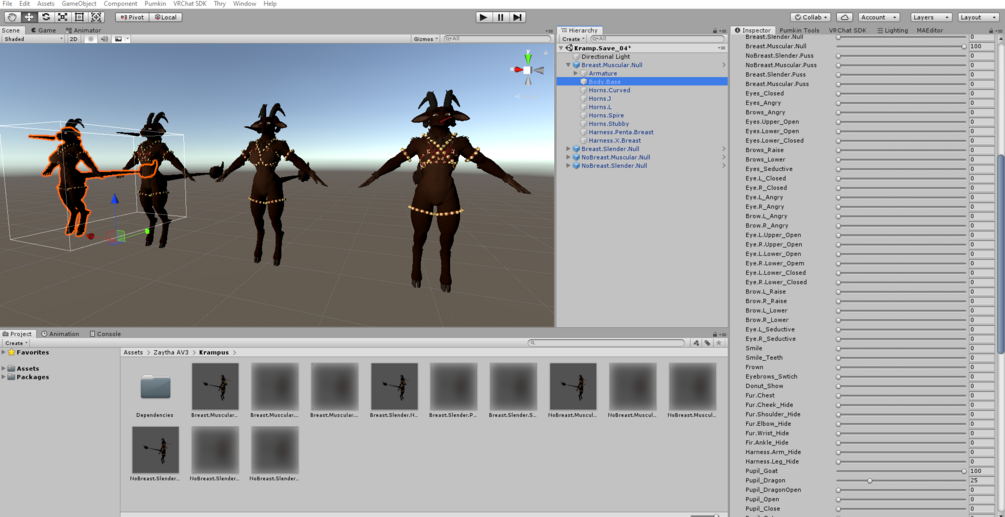Expand the Armature object

[576, 73]
